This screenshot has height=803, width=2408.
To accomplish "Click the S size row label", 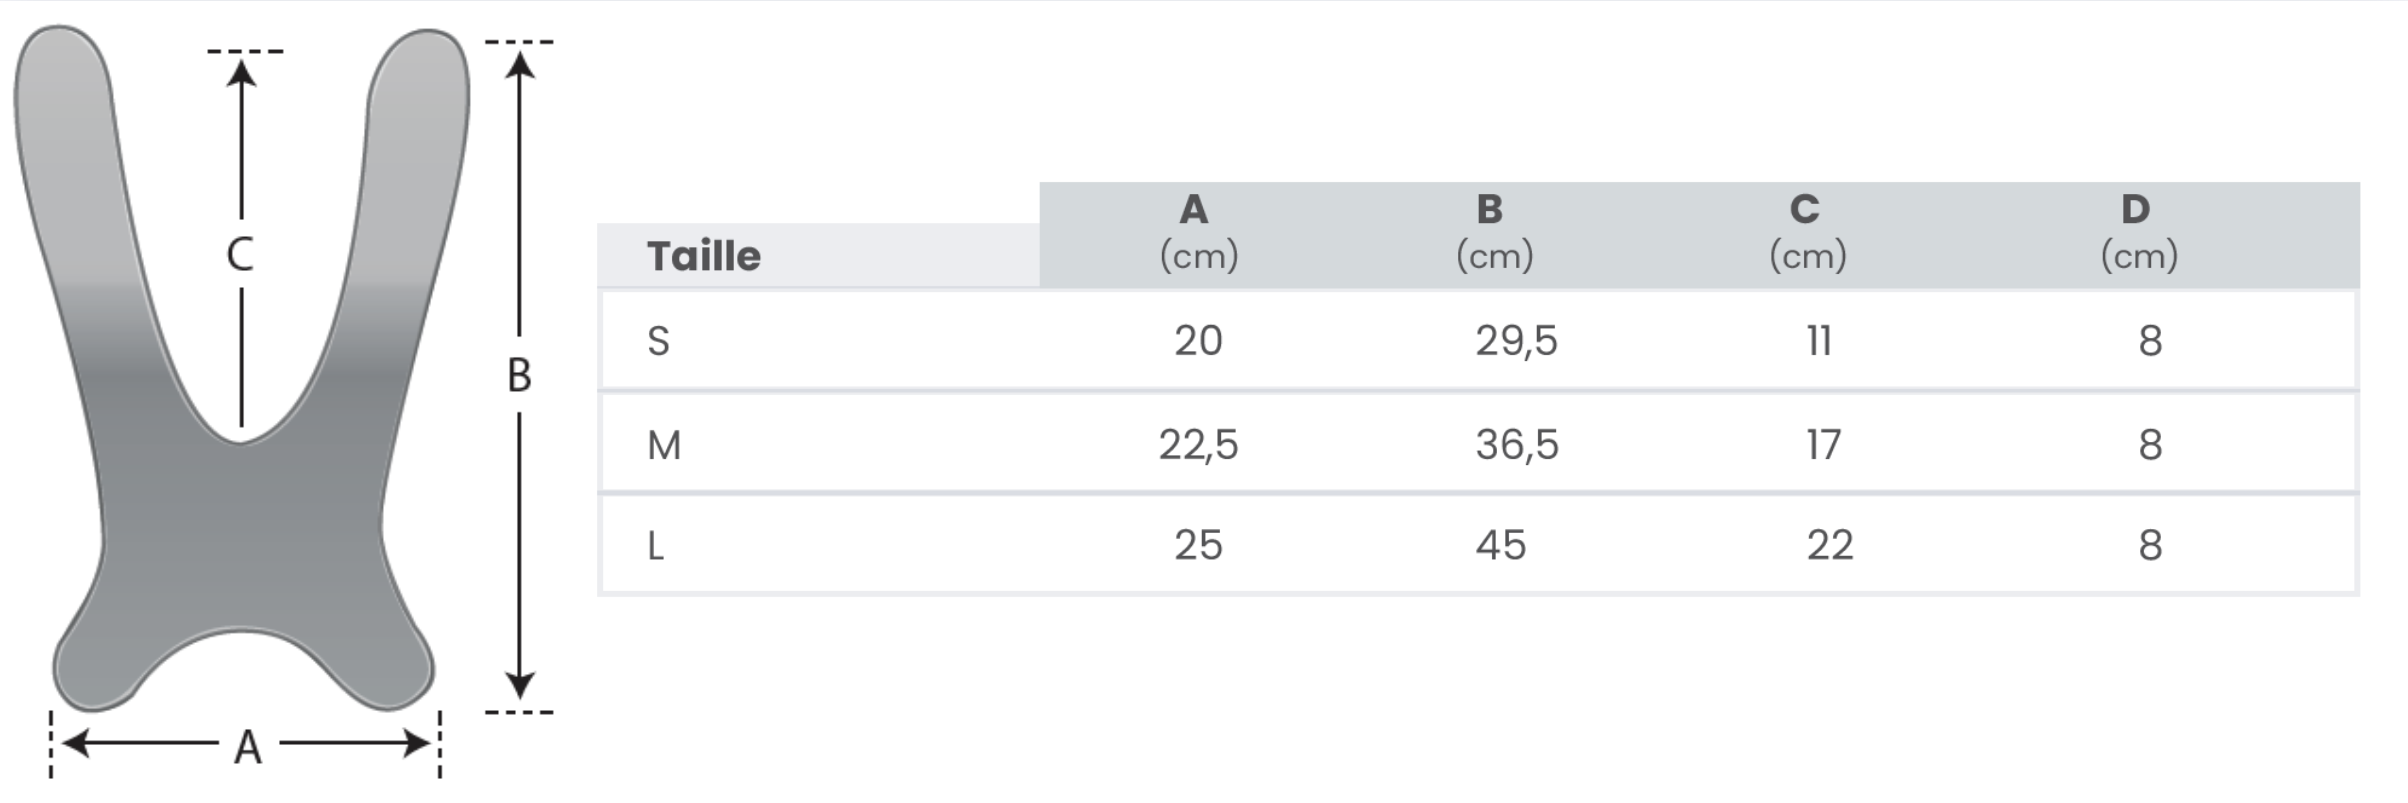I will coord(658,342).
